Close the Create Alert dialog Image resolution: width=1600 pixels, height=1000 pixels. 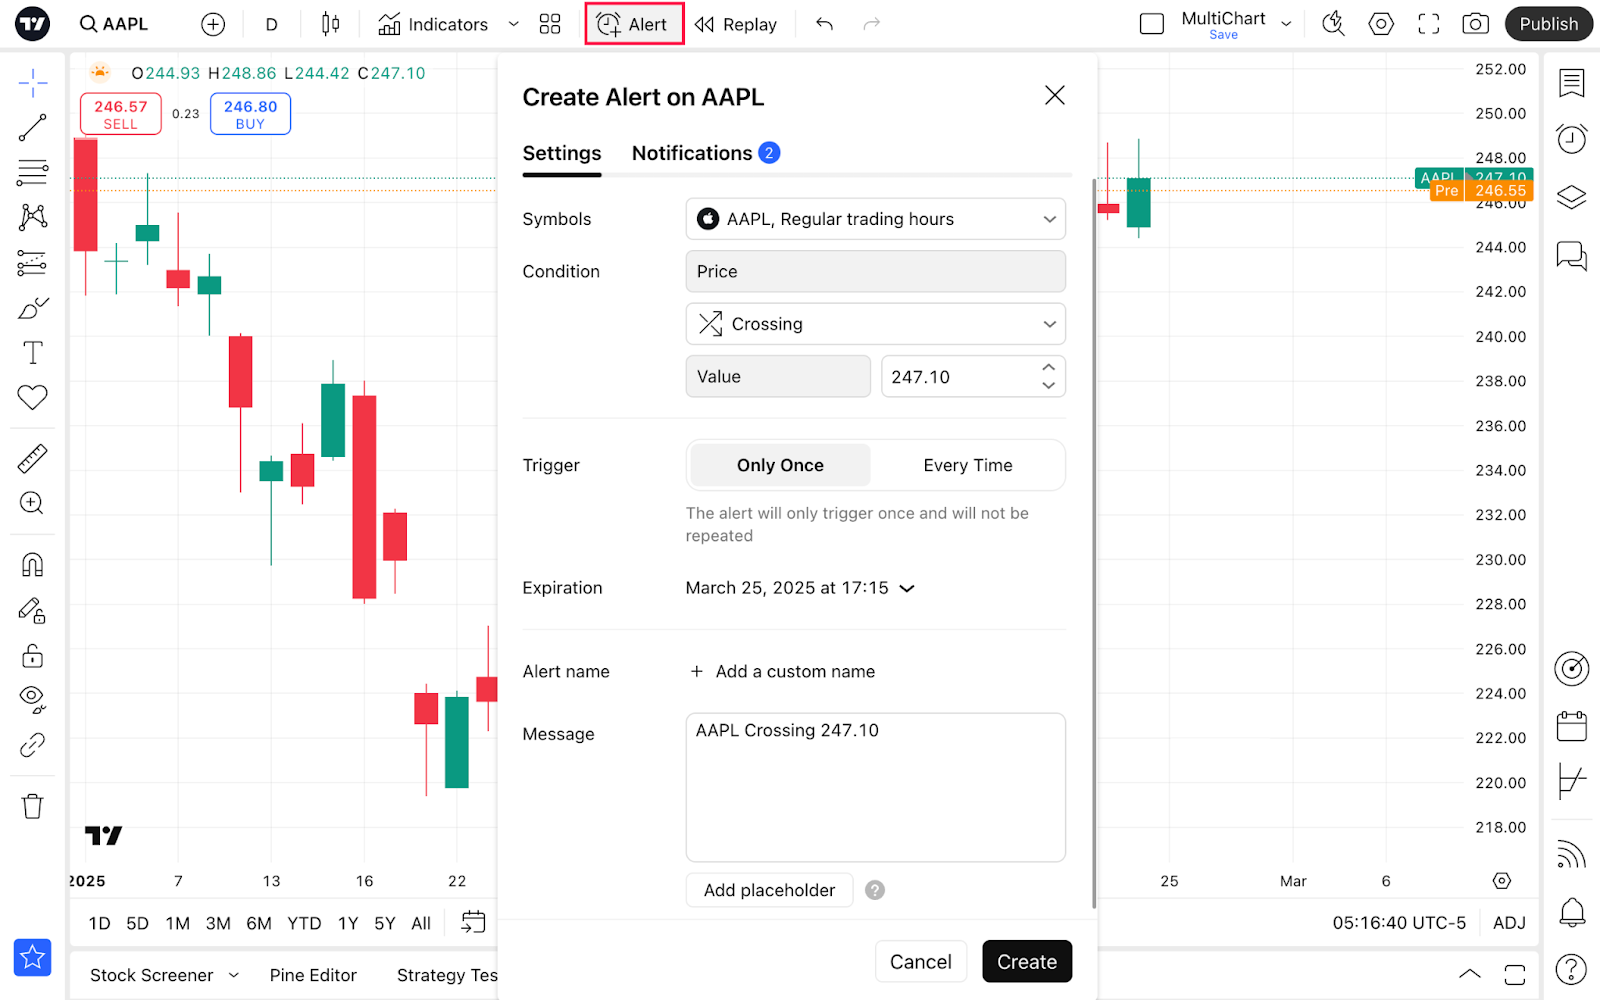(1055, 95)
